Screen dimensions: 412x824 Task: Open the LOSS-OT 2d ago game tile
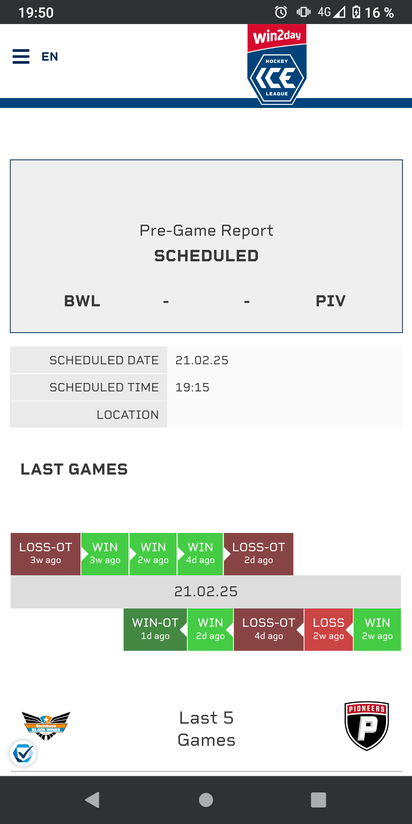tap(259, 554)
